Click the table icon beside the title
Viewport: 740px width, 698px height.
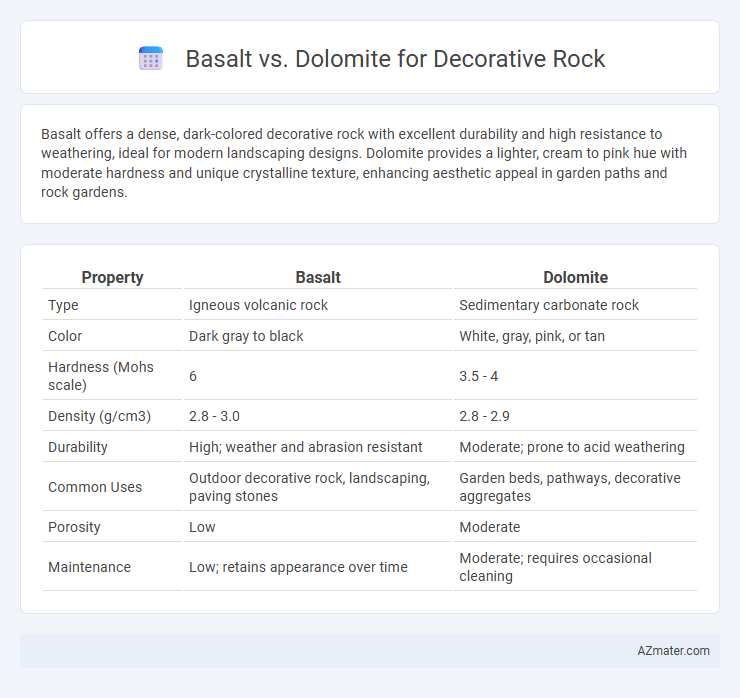[151, 59]
